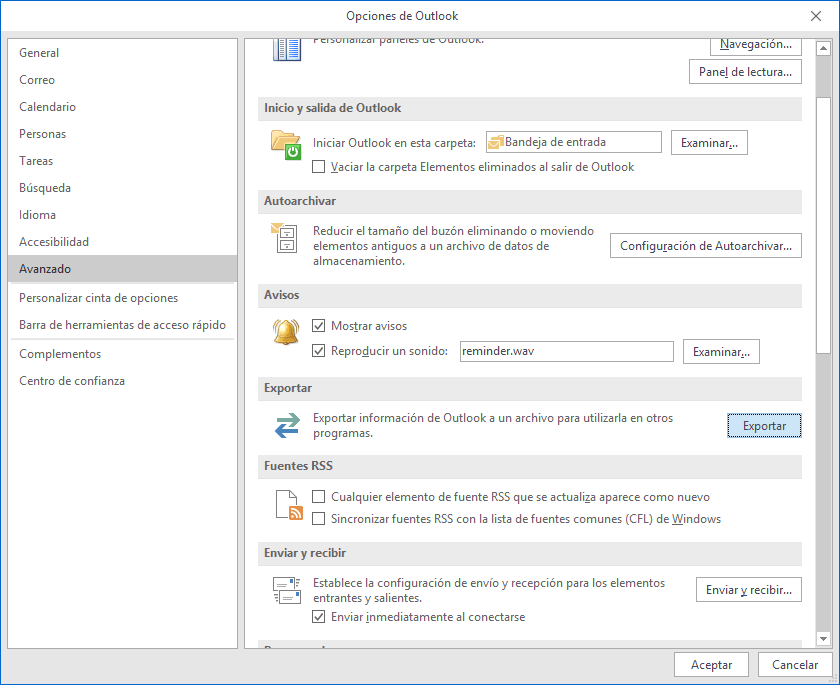The width and height of the screenshot is (840, 685).
Task: Select the Avanzado category
Action: point(123,269)
